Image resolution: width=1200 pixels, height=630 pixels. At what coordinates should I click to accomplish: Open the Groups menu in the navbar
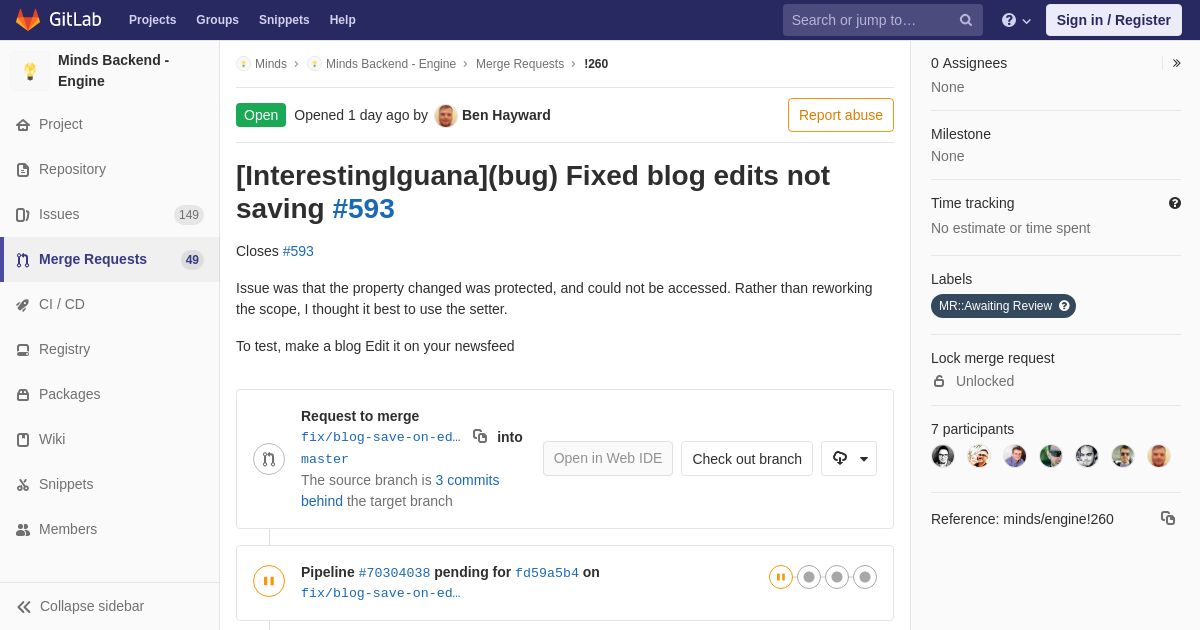coord(217,20)
